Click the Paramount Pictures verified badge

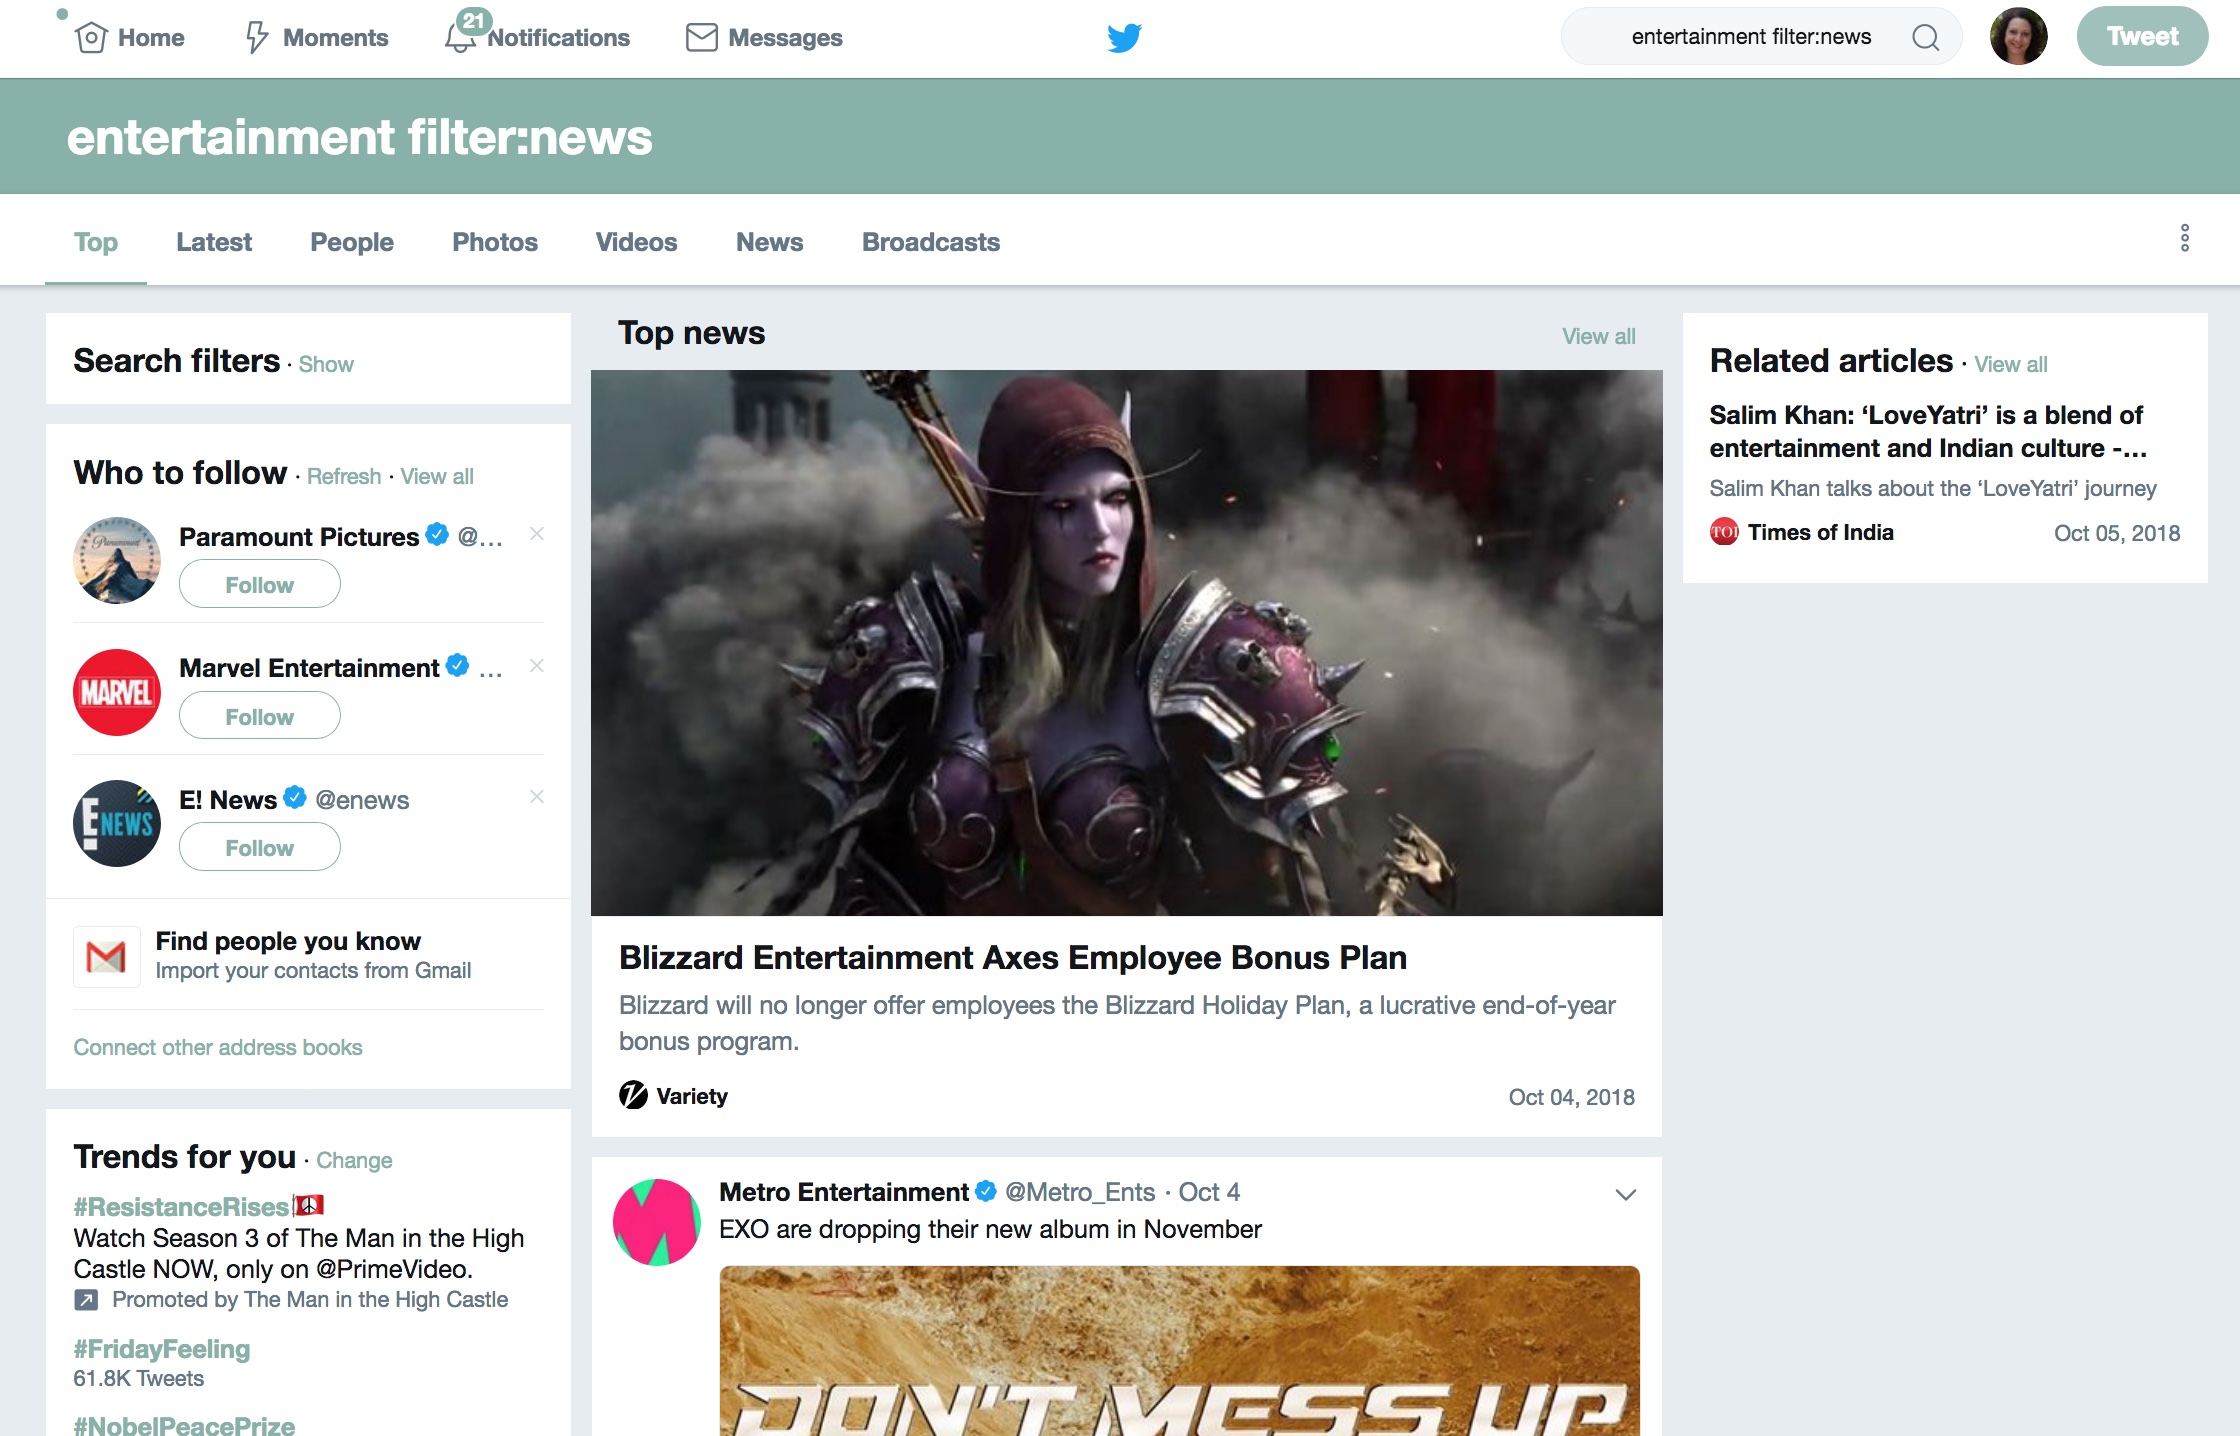coord(437,535)
